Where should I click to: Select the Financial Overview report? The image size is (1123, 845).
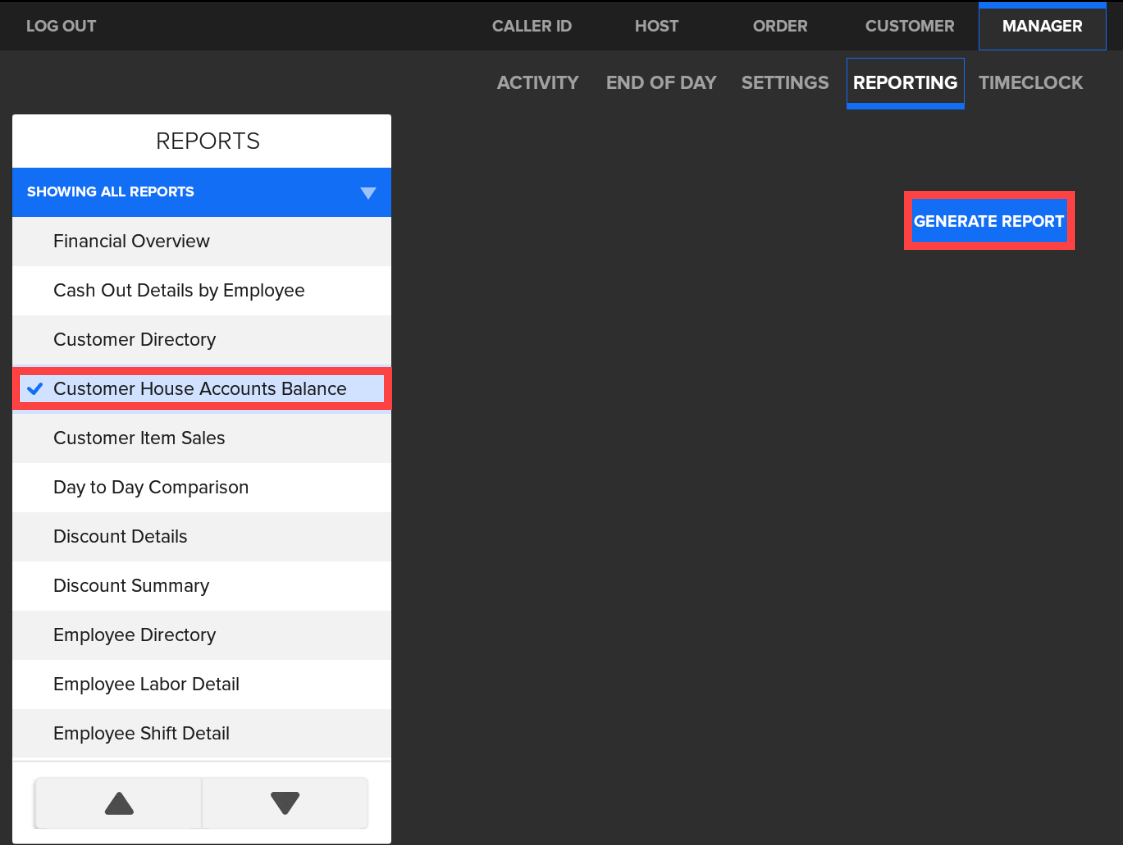(131, 241)
